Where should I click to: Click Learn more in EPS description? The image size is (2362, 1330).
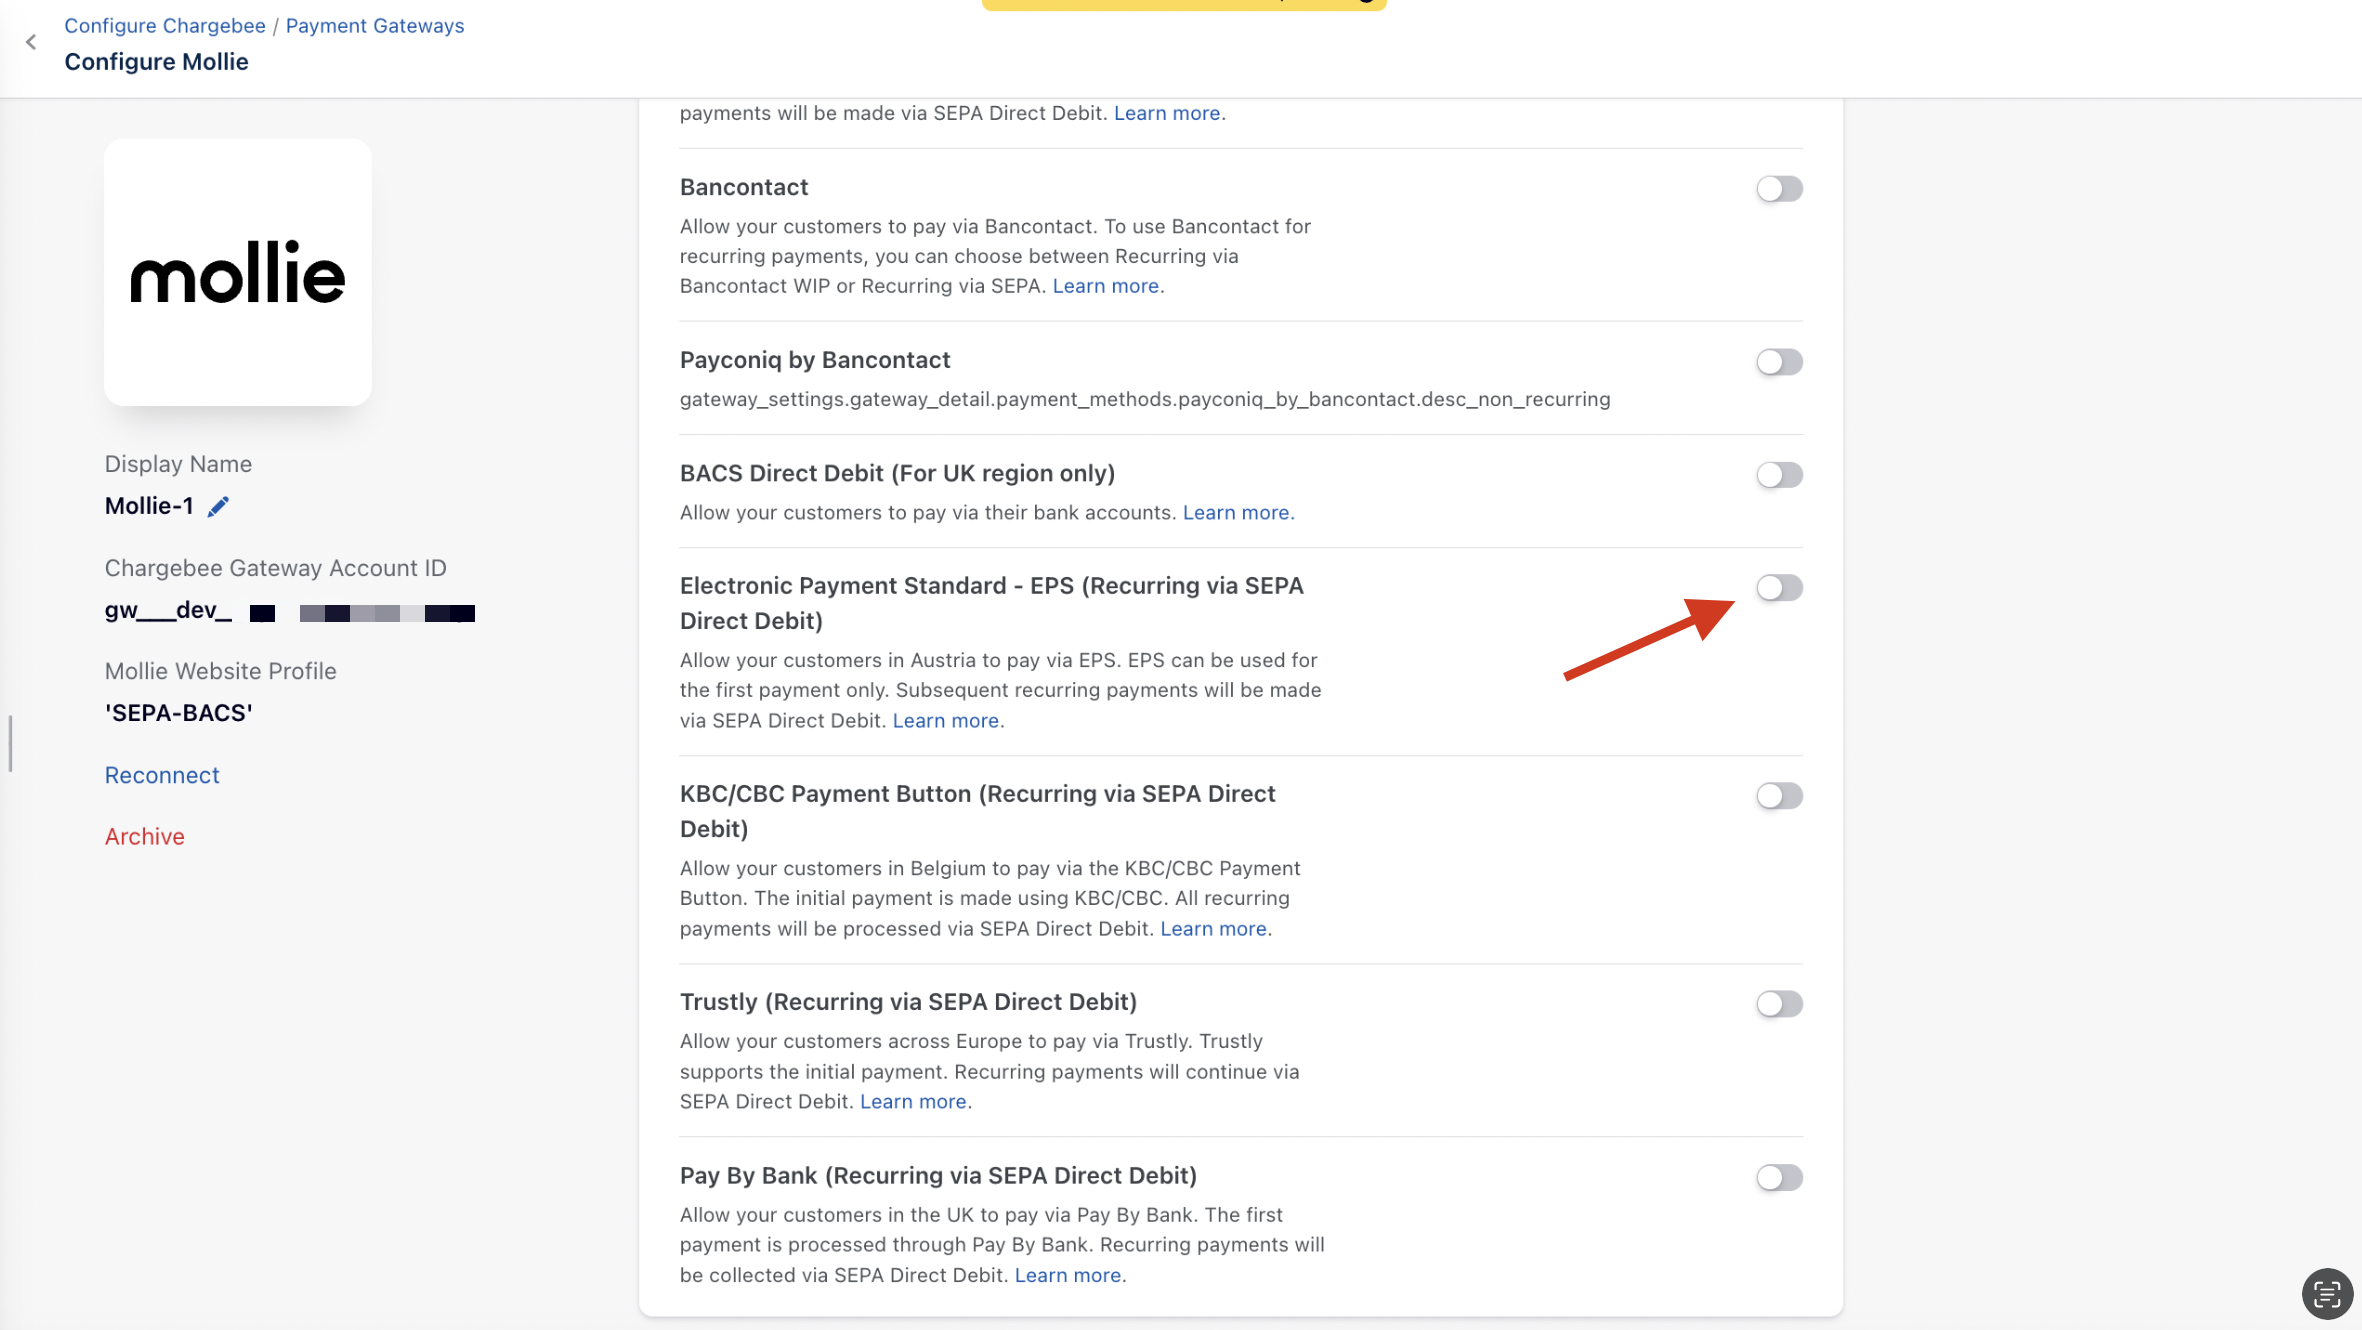coord(945,721)
